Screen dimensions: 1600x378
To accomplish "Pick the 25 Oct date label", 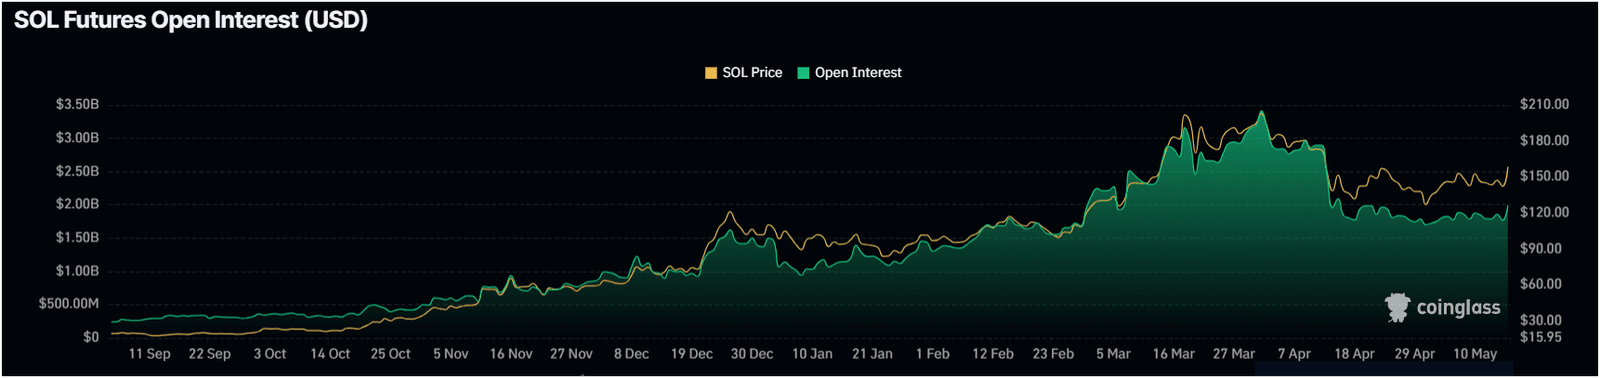I will click(x=390, y=354).
